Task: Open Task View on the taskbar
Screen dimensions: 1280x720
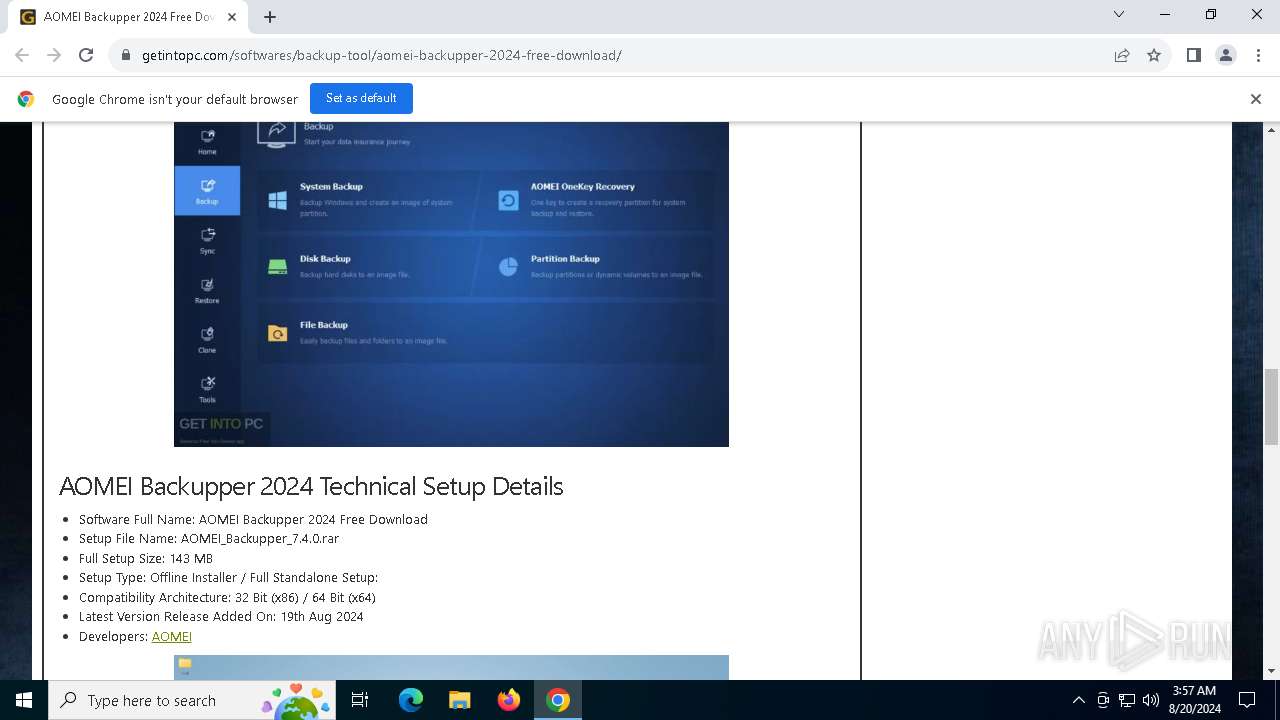Action: click(360, 700)
